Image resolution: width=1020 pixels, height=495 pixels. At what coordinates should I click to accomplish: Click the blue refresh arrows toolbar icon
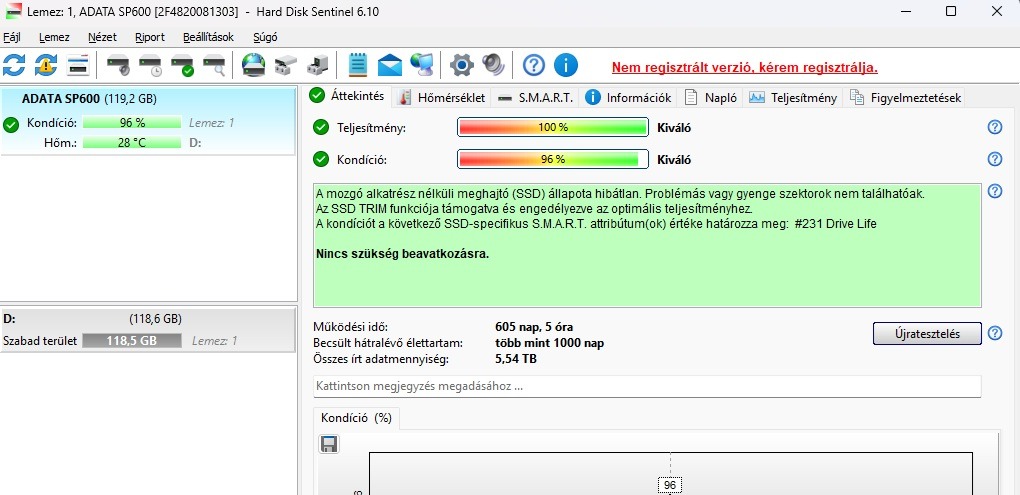click(14, 65)
